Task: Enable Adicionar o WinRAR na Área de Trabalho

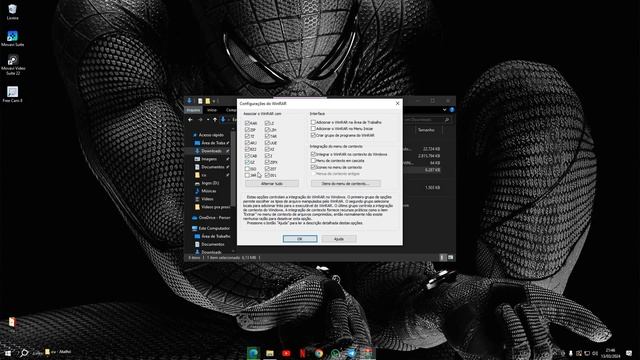Action: click(x=313, y=122)
